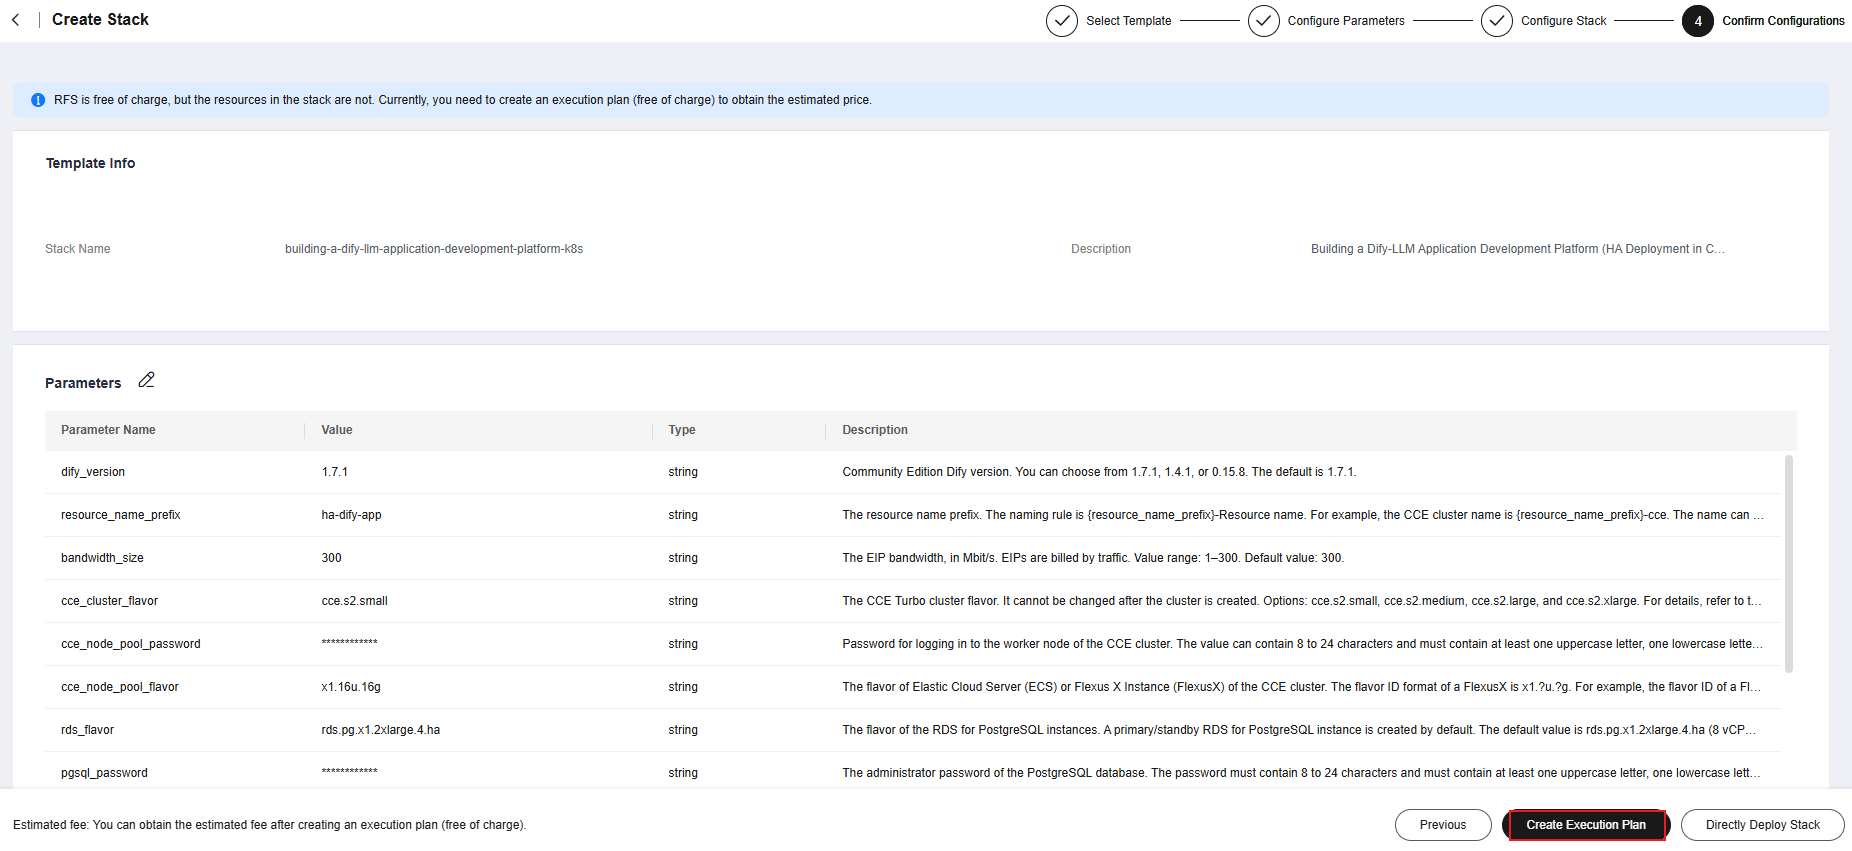Click the Description label in Template Info
Image resolution: width=1852 pixels, height=851 pixels.
(x=1101, y=249)
